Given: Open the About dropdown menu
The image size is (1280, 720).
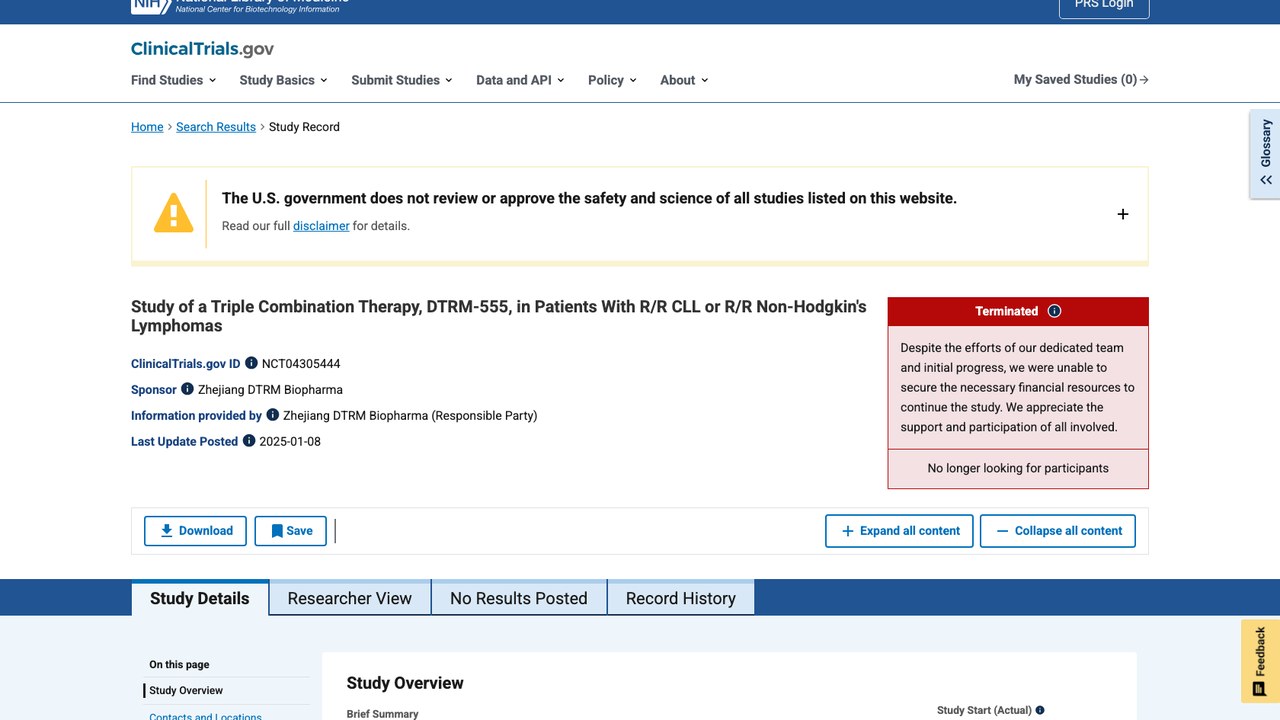Looking at the screenshot, I should point(684,80).
